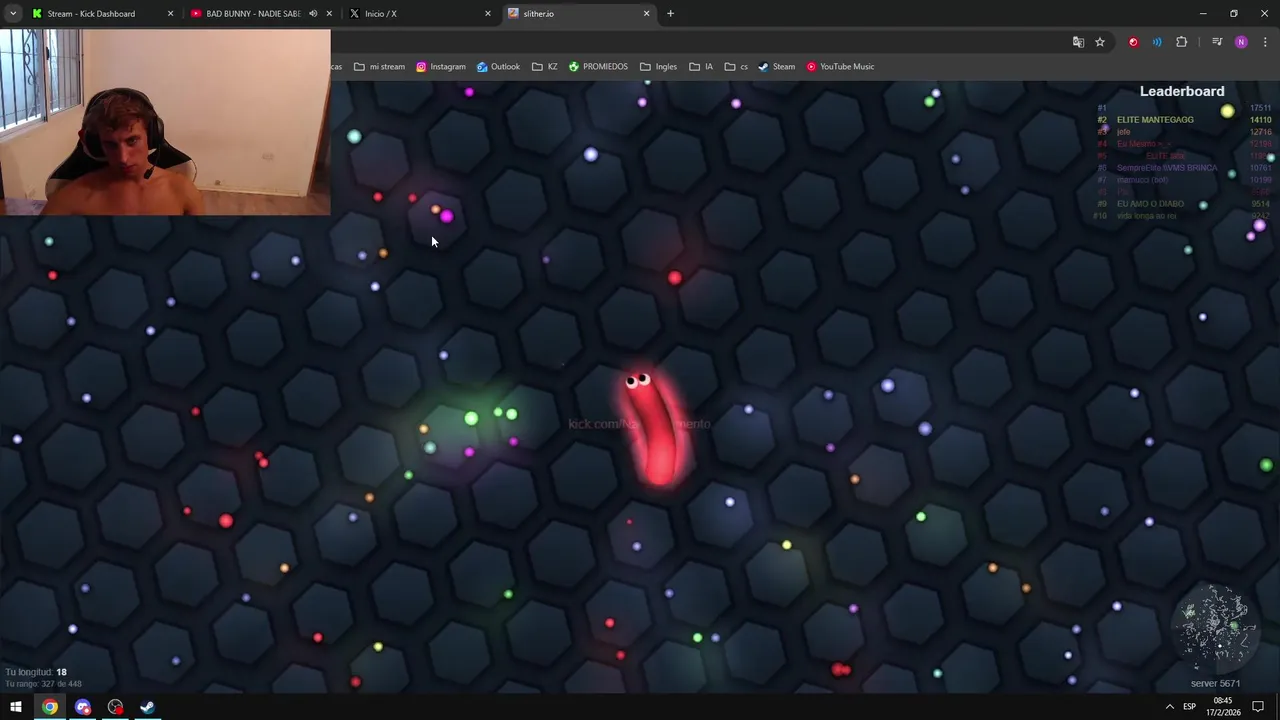This screenshot has height=720, width=1280.
Task: Close the Stream - Kick Dashboard tab
Action: click(x=170, y=14)
